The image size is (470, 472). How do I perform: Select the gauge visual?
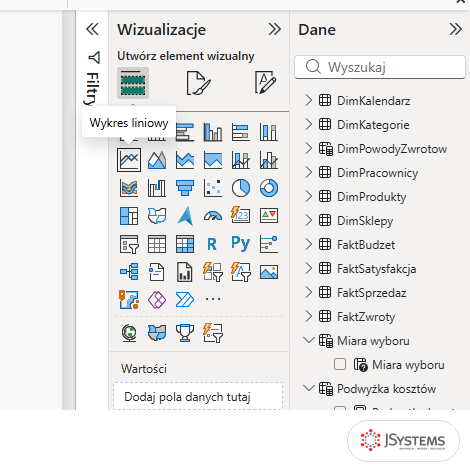point(213,216)
